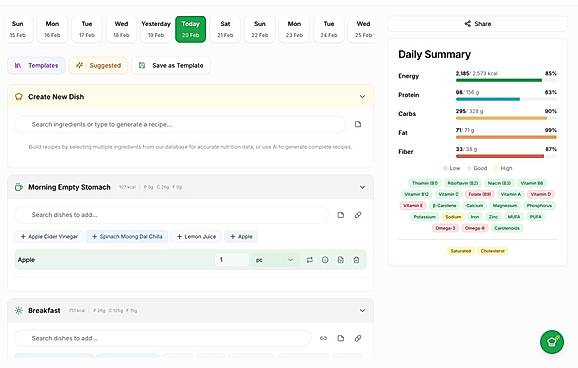This screenshot has width=578, height=368.
Task: Click the coffee cup icon by Morning Empty Stomach
Action: click(x=18, y=187)
